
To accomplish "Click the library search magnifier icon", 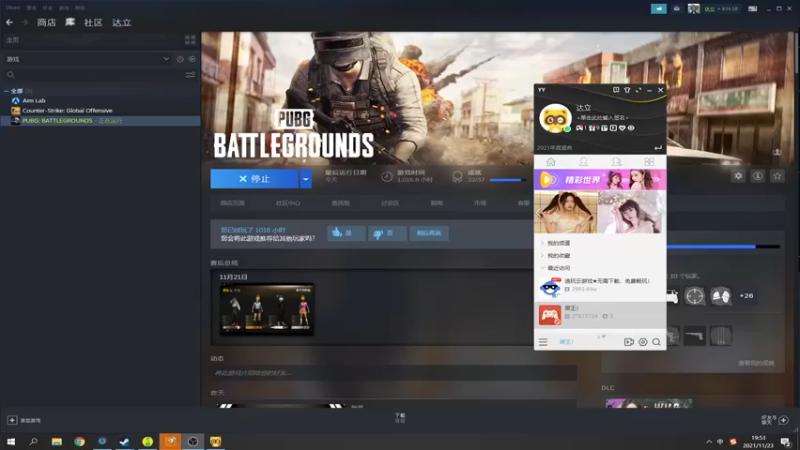I will [11, 75].
